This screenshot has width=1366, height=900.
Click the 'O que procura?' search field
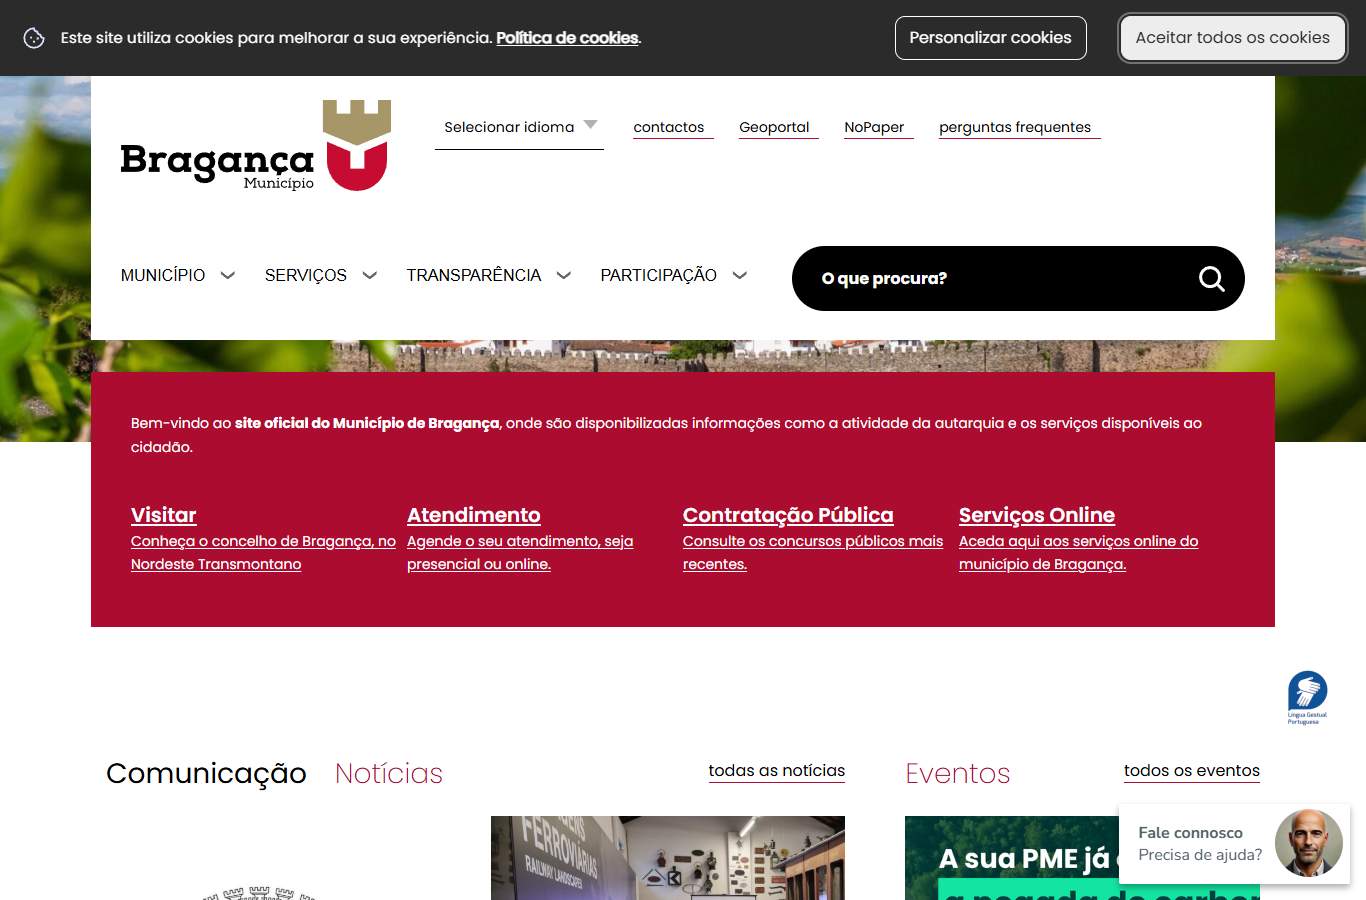(1018, 278)
